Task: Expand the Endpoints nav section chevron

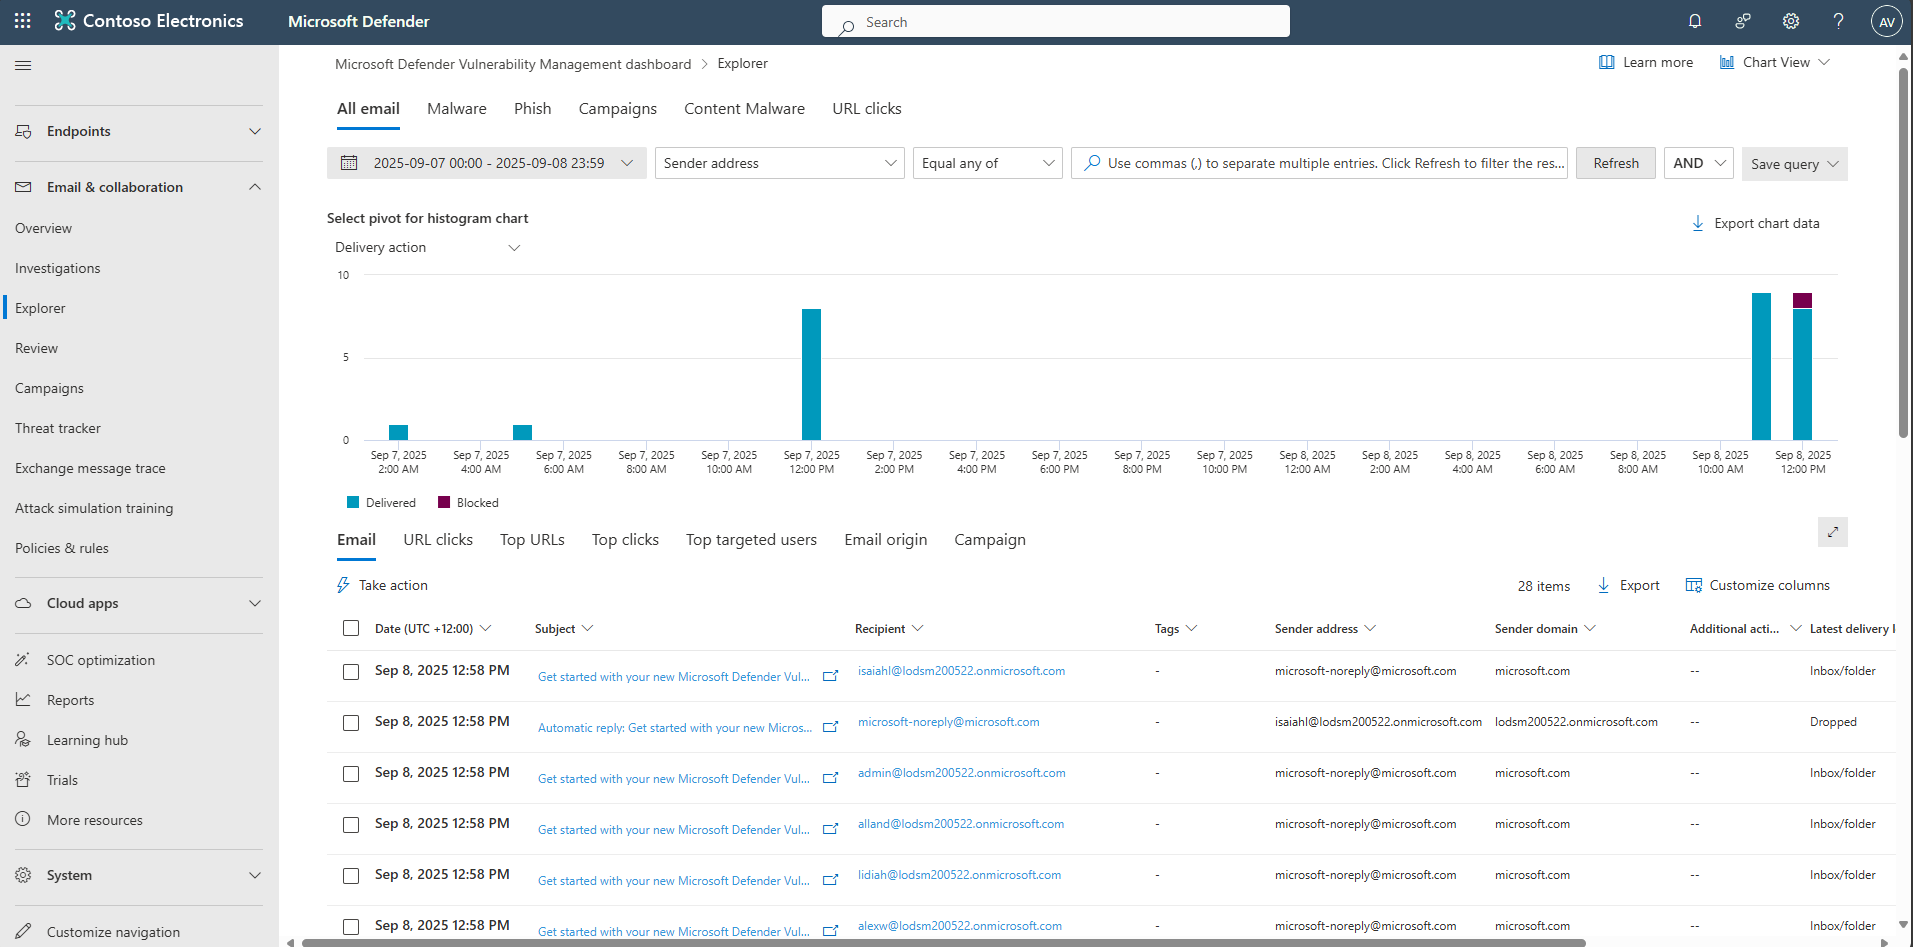Action: point(255,131)
